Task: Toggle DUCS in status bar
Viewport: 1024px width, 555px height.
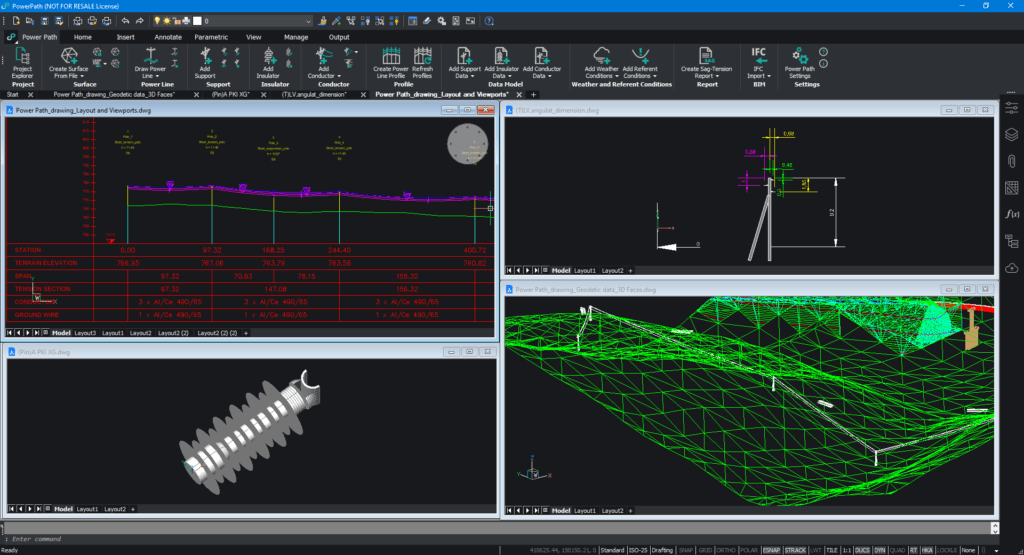Action: coord(862,550)
